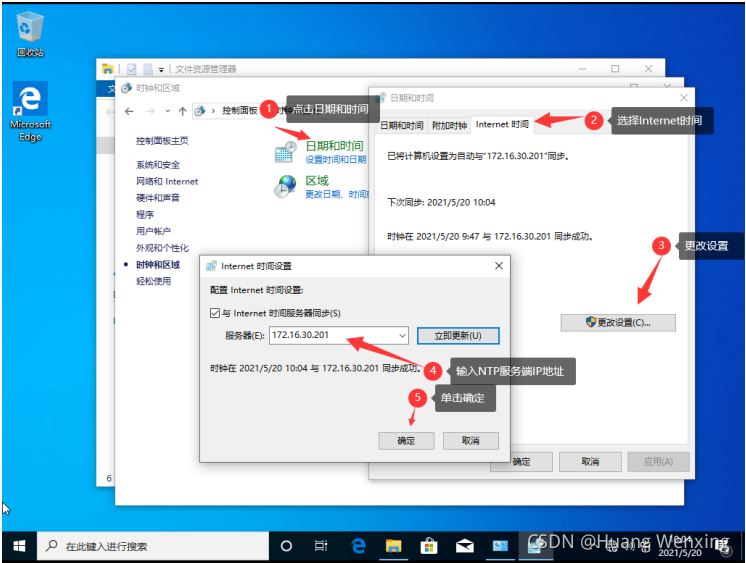
Task: Click the Windows Start button
Action: [x=19, y=546]
